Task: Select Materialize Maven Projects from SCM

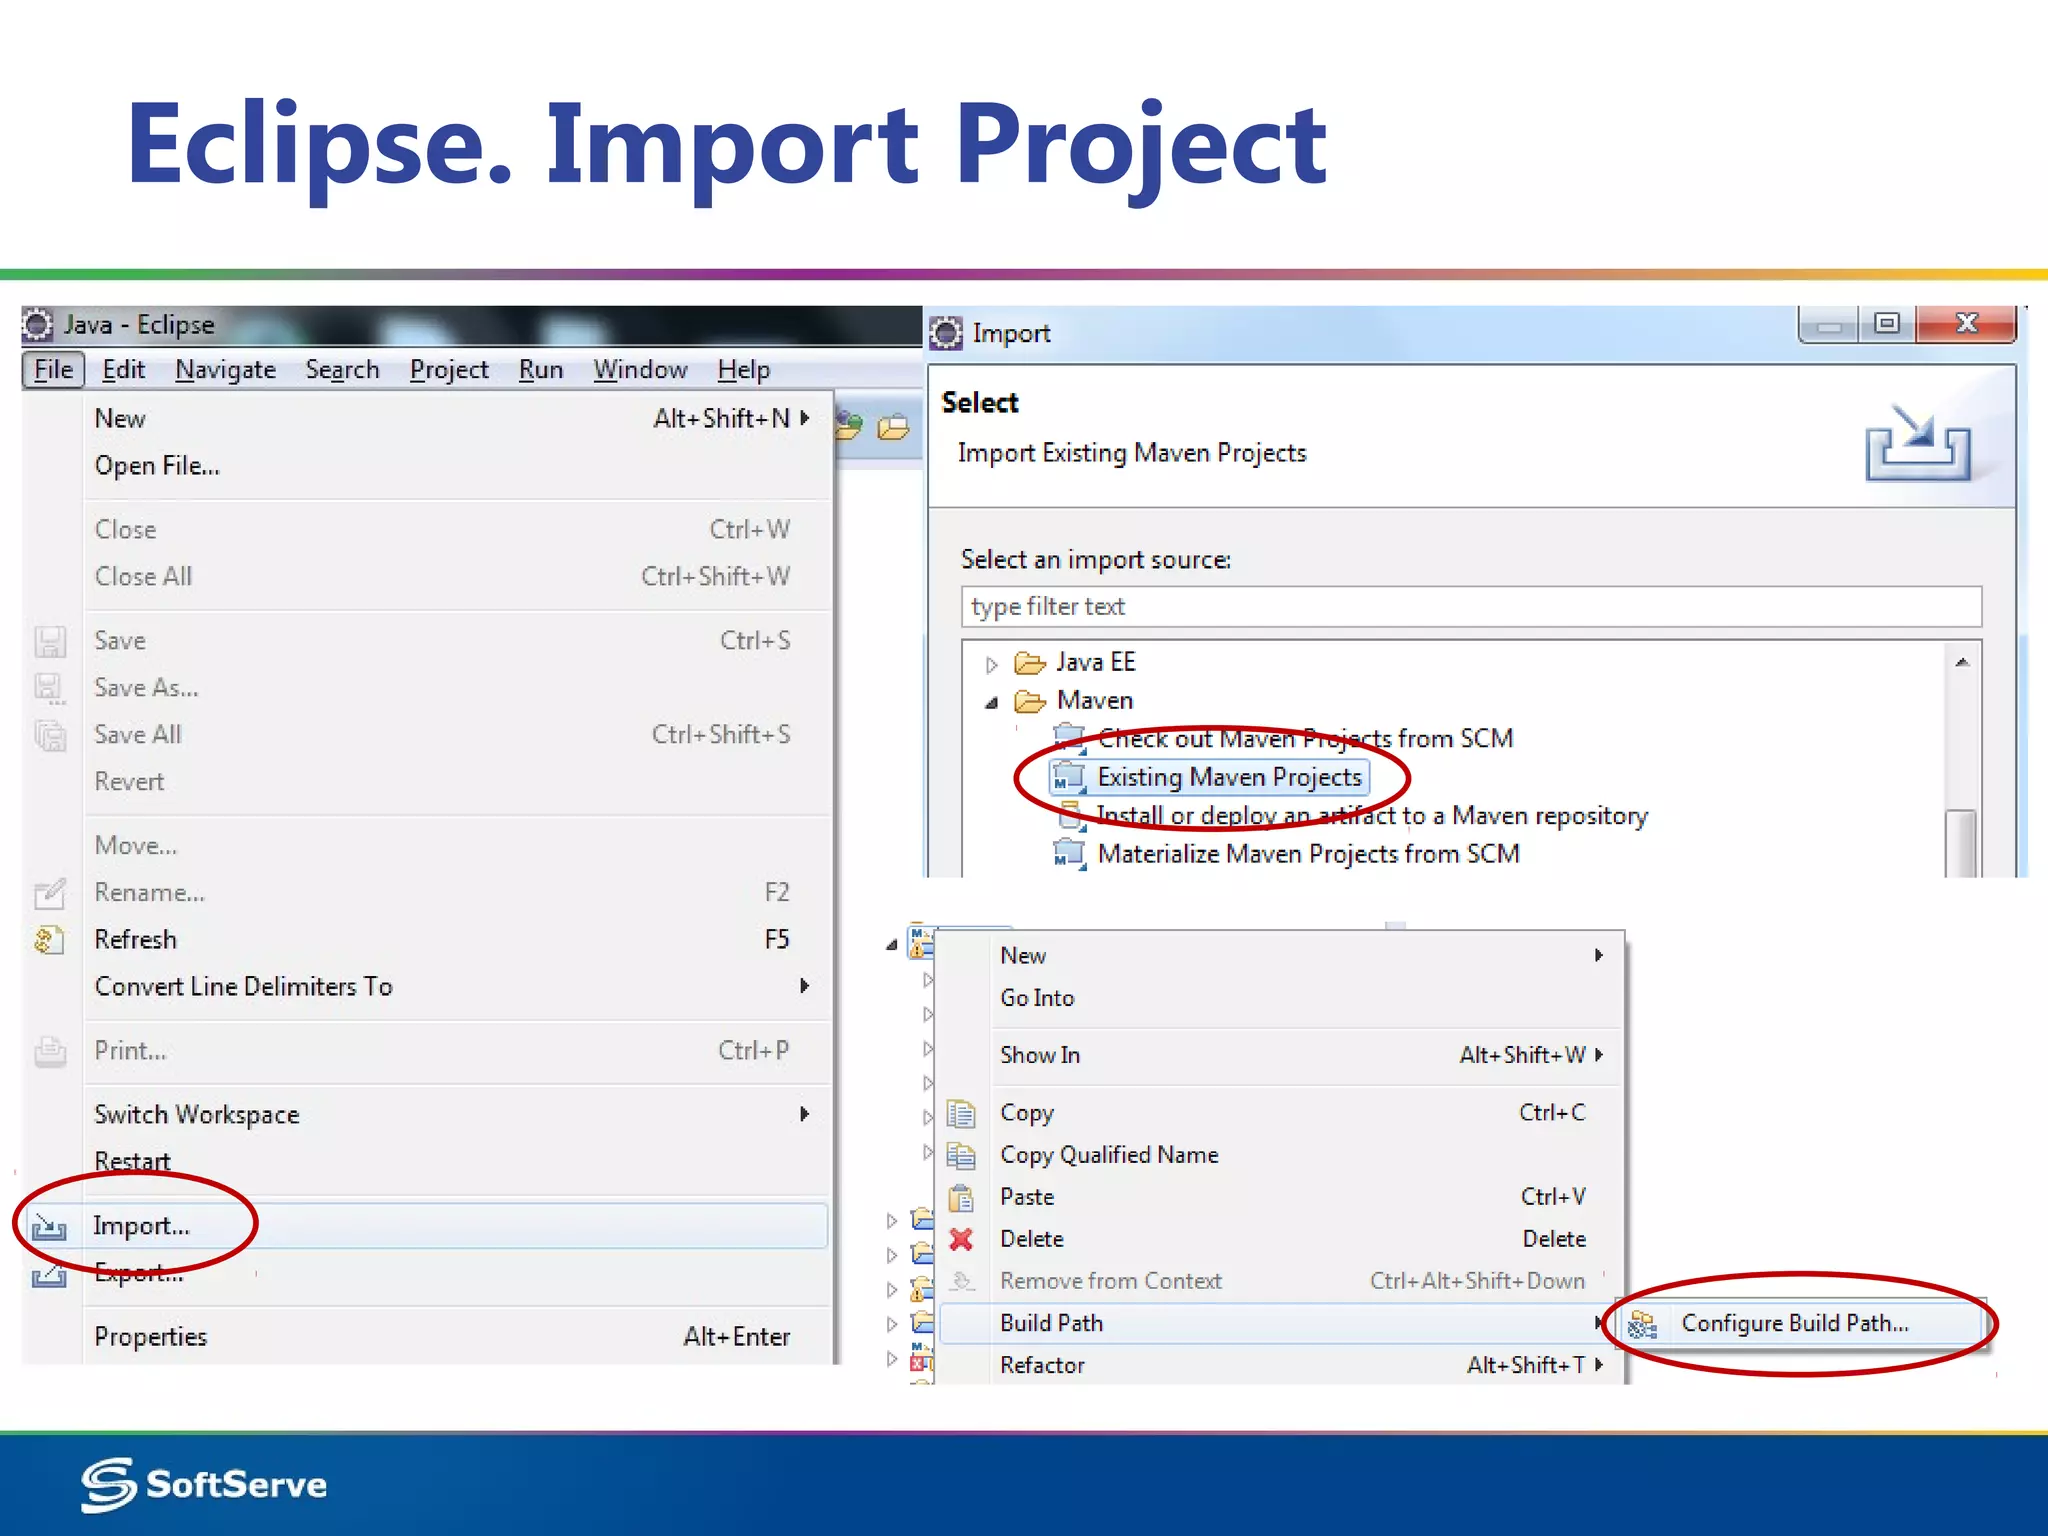Action: point(1308,854)
